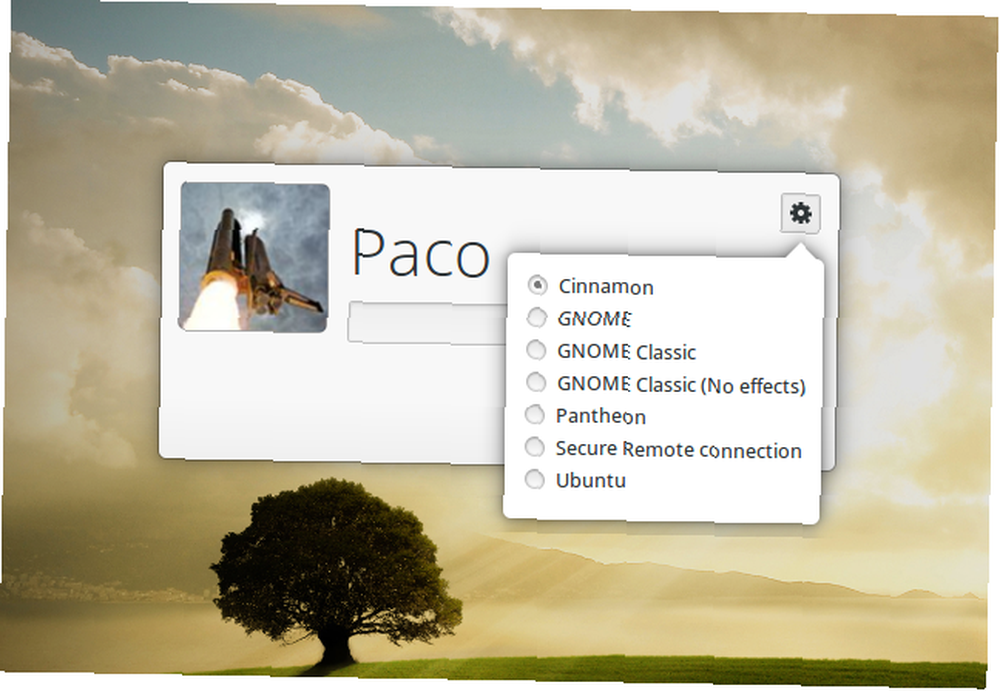Image resolution: width=1000 pixels, height=691 pixels.
Task: Pick the Secure Remote connection radio button
Action: pyautogui.click(x=535, y=447)
